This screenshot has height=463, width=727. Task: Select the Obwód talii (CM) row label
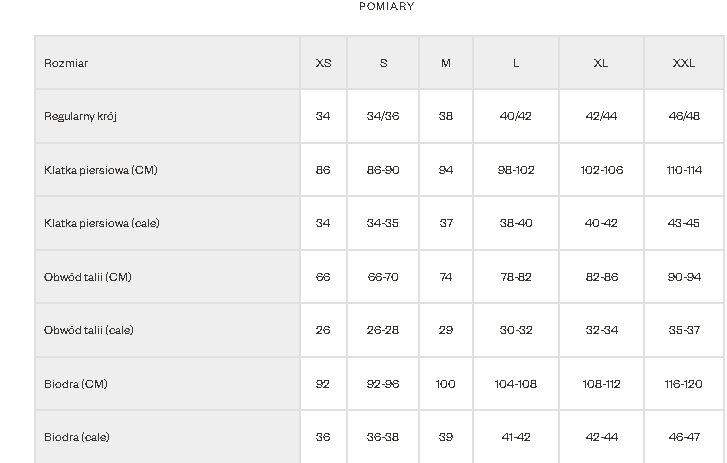pos(88,277)
